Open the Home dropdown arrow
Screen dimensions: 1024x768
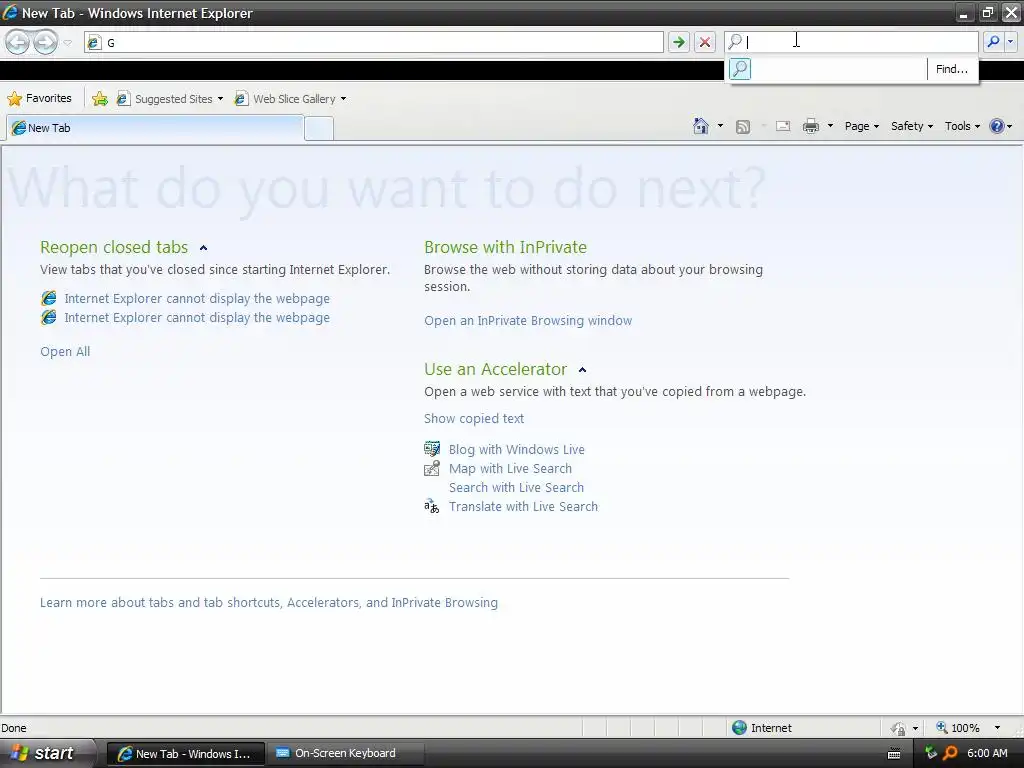[x=720, y=126]
